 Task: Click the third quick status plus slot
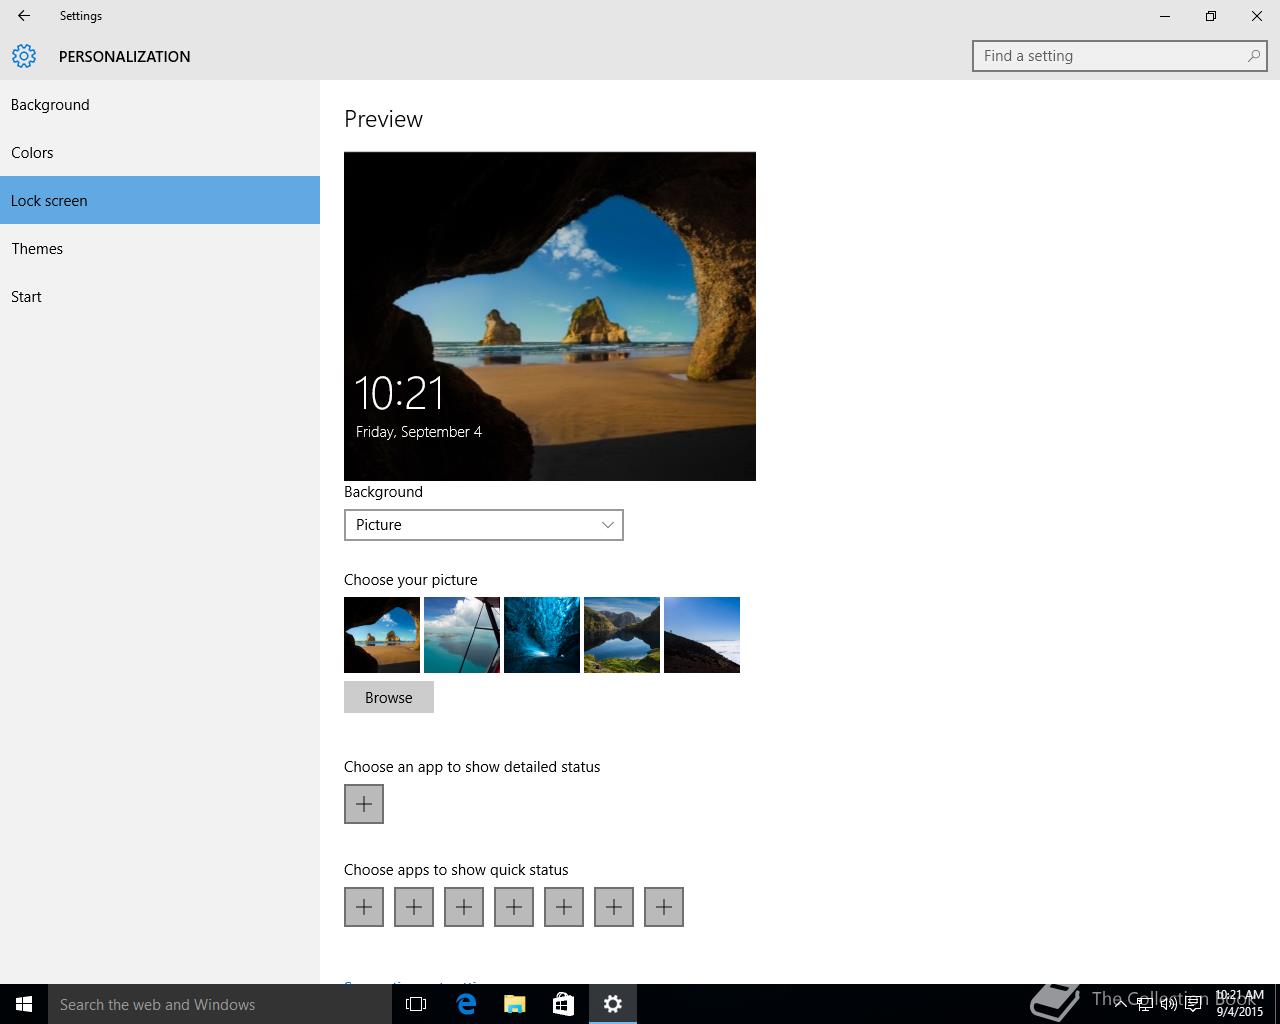click(464, 907)
